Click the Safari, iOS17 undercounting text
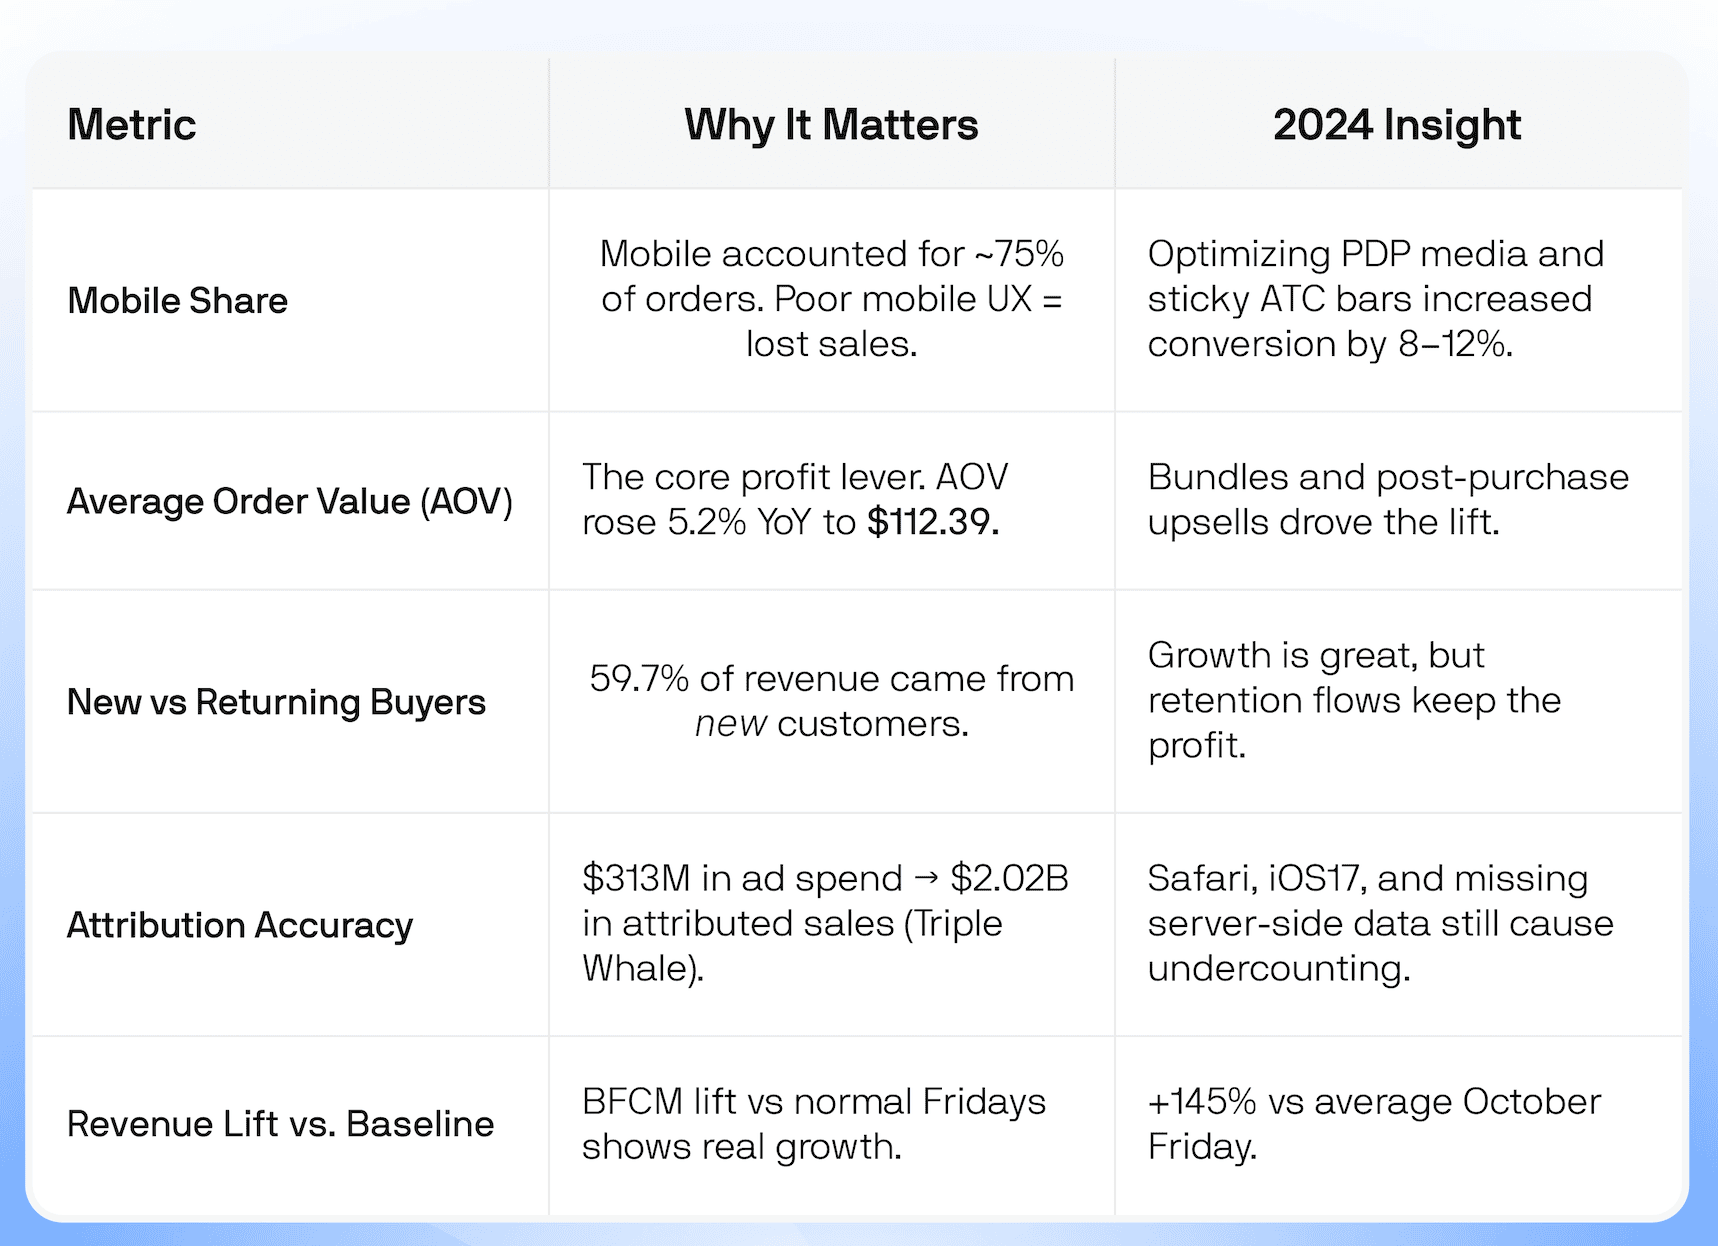The image size is (1718, 1246). click(1379, 923)
